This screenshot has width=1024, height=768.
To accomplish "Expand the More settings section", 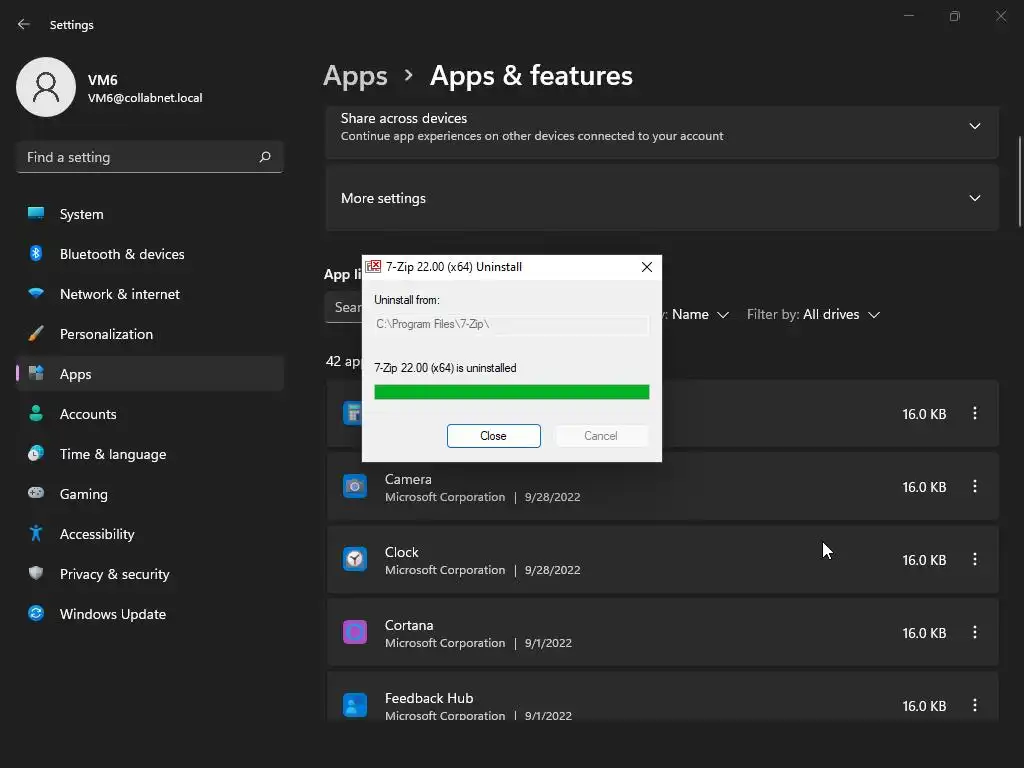I will 974,198.
